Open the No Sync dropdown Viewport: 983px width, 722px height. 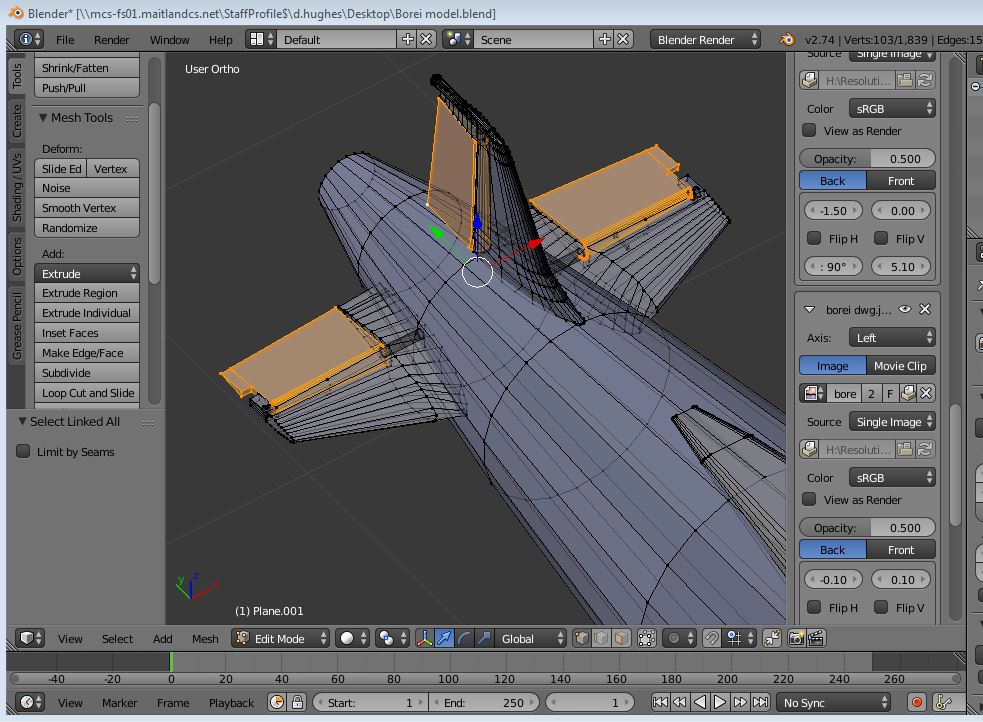point(833,703)
